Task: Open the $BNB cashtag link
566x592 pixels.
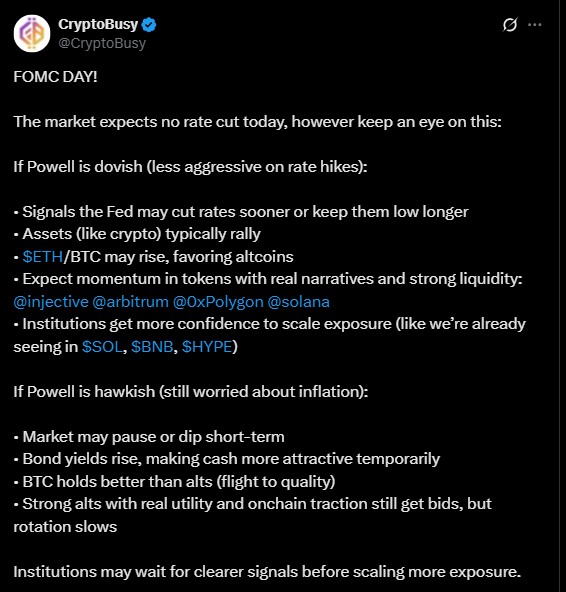Action: [153, 347]
